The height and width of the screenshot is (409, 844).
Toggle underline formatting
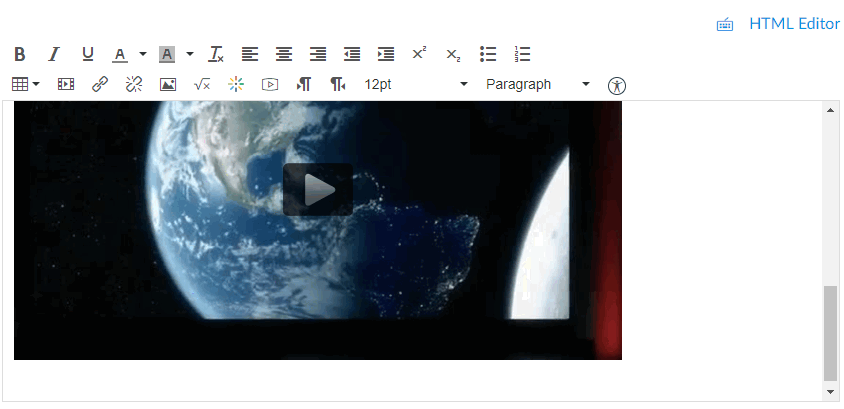[x=88, y=54]
